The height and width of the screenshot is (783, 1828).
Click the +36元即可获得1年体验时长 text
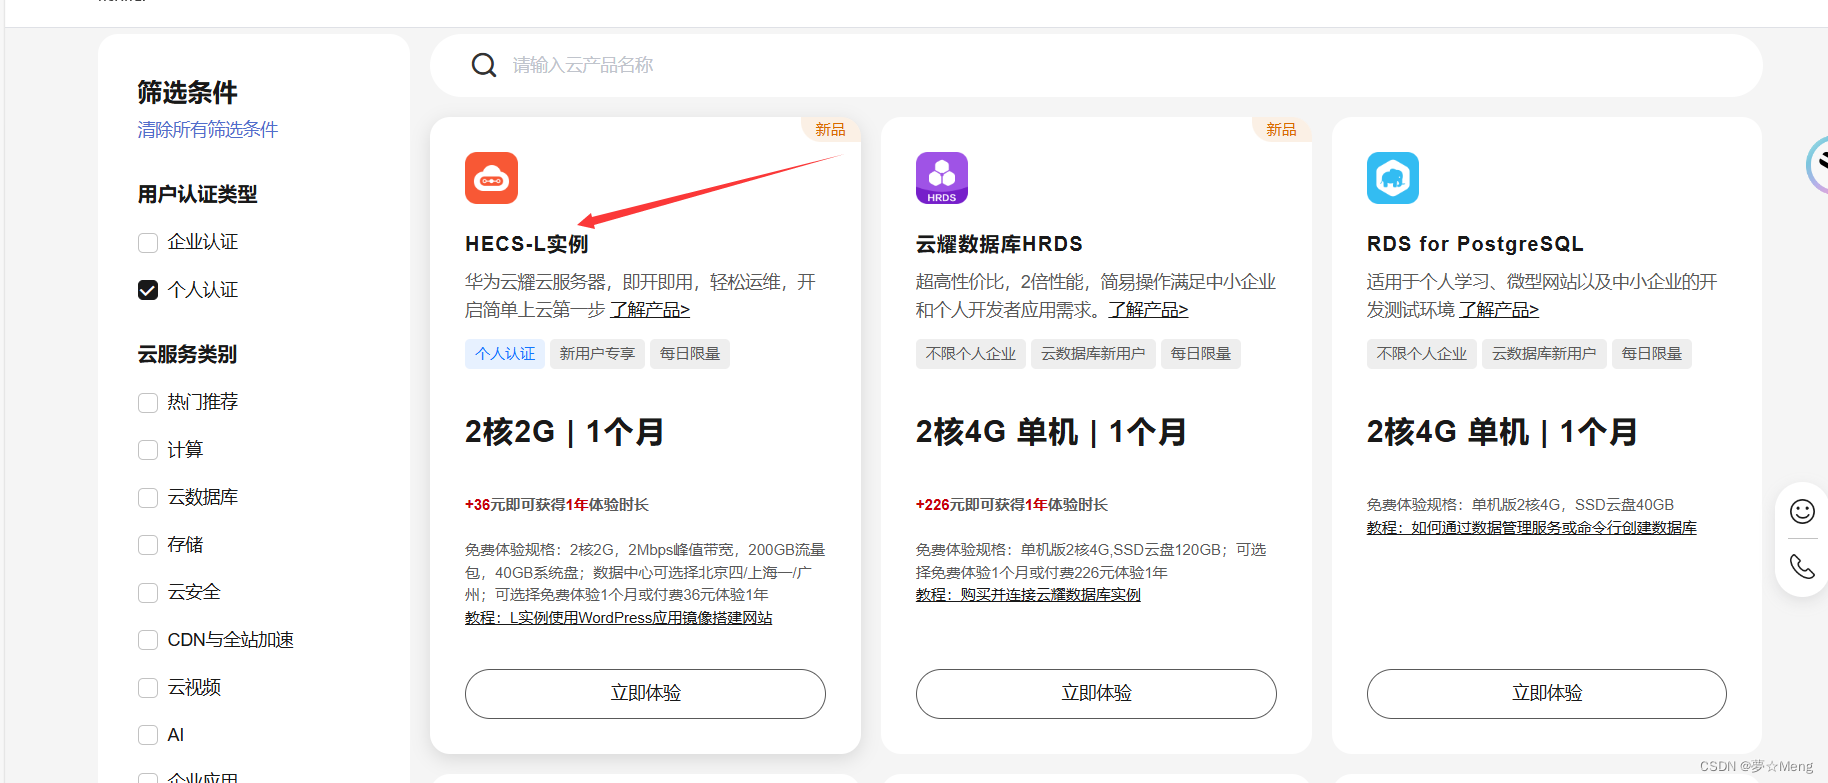coord(557,505)
